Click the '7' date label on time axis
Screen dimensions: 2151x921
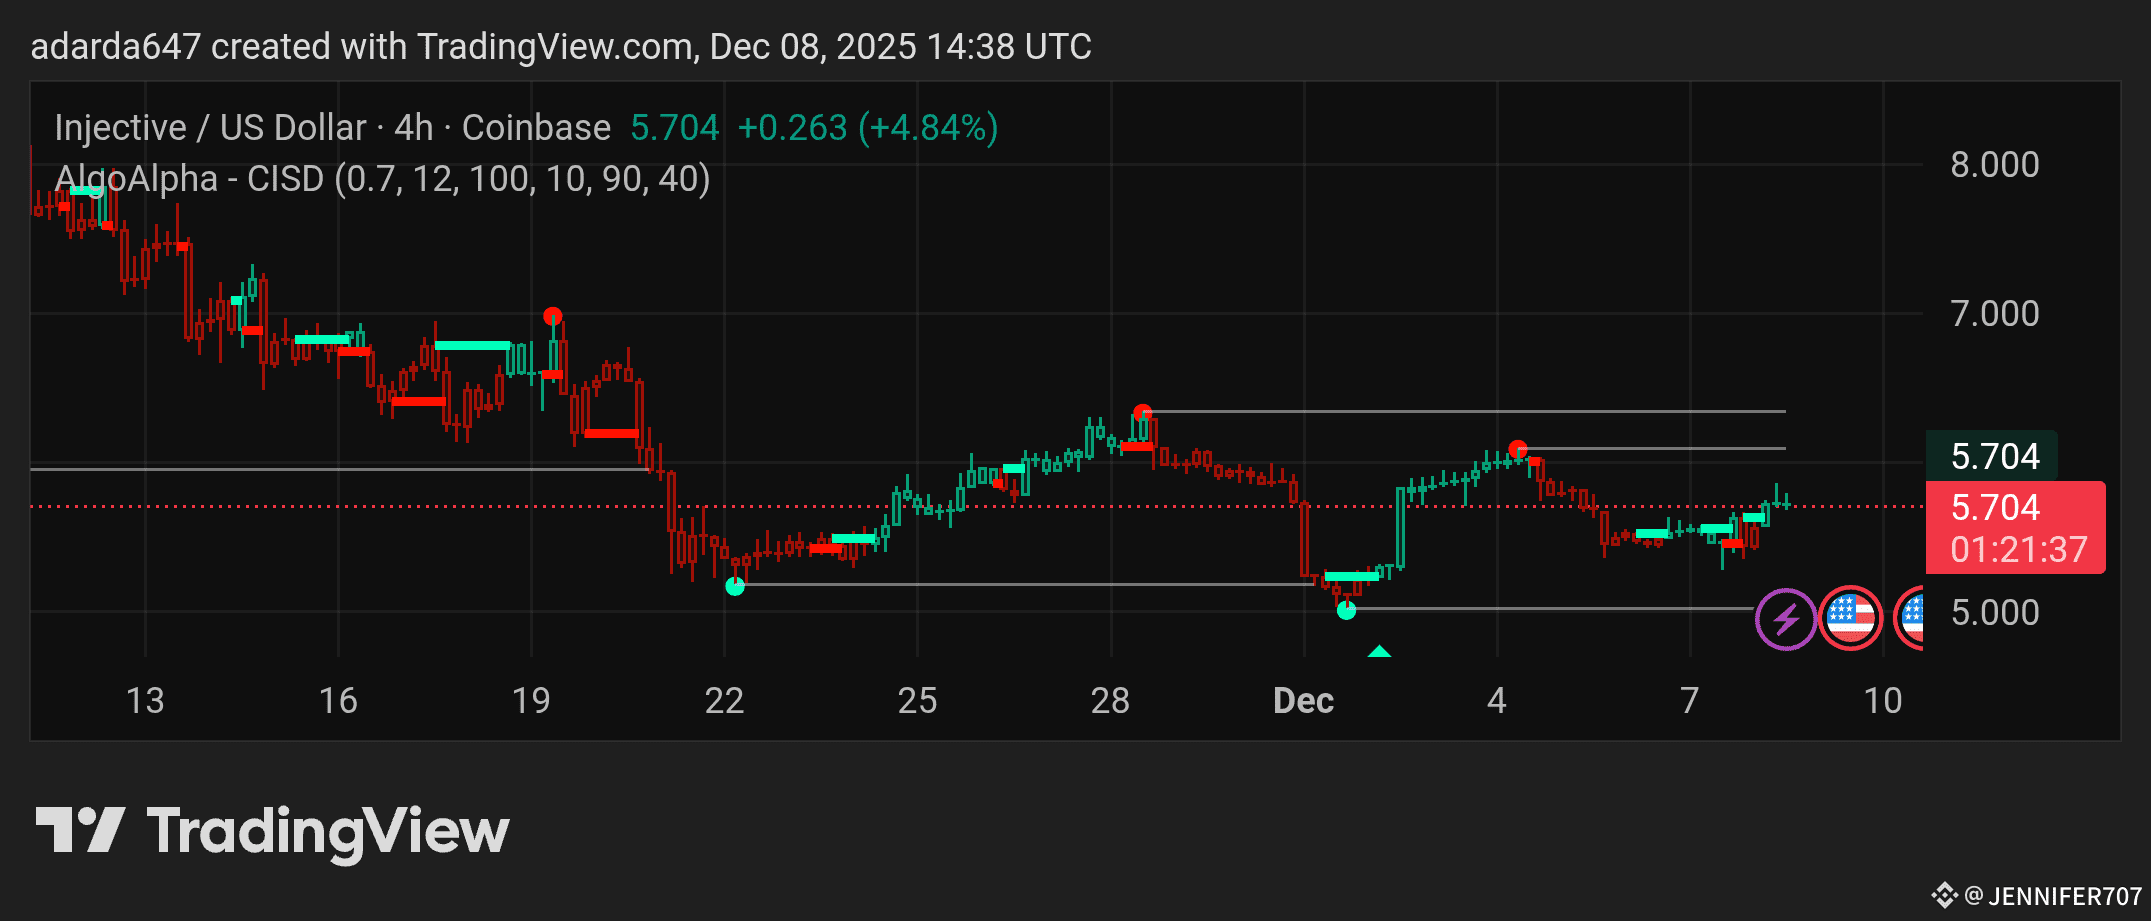(x=1689, y=701)
